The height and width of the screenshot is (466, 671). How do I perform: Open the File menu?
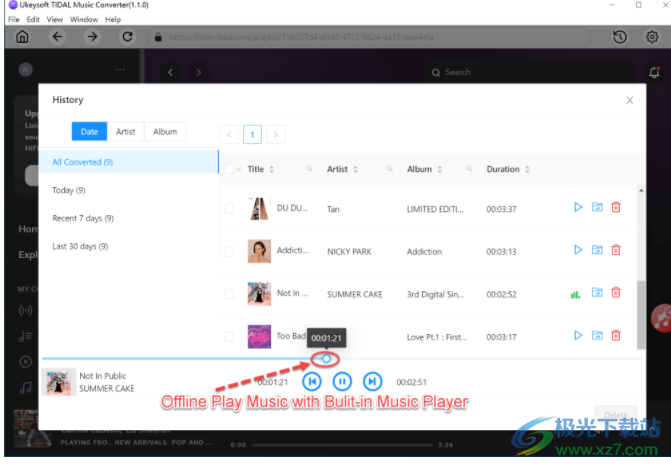coord(14,19)
